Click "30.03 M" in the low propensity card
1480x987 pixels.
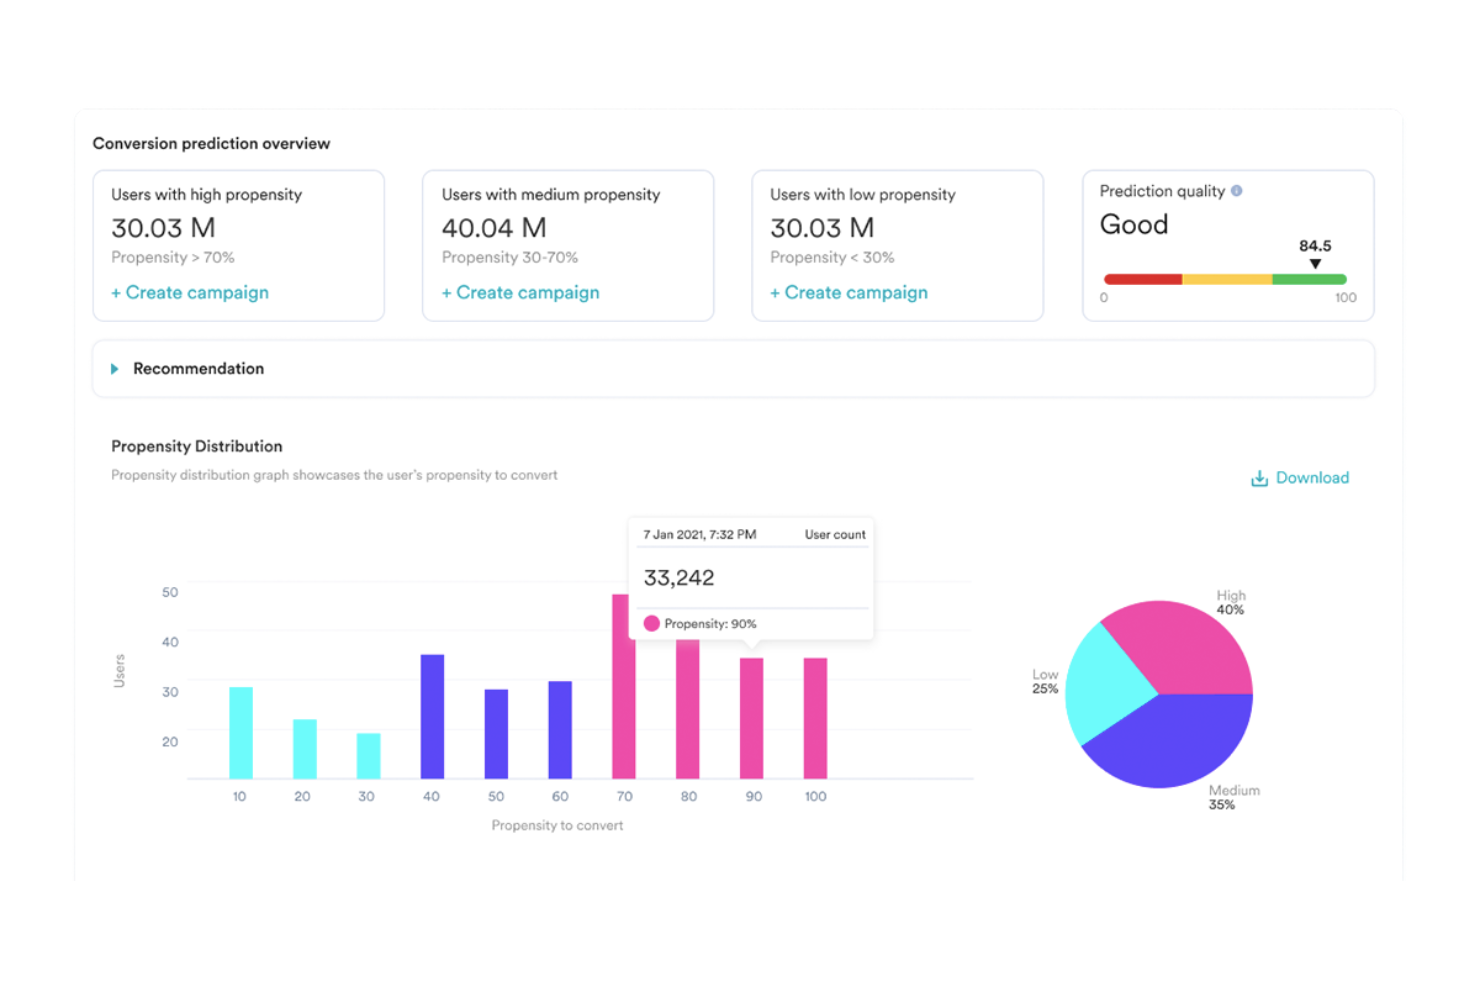click(x=822, y=228)
